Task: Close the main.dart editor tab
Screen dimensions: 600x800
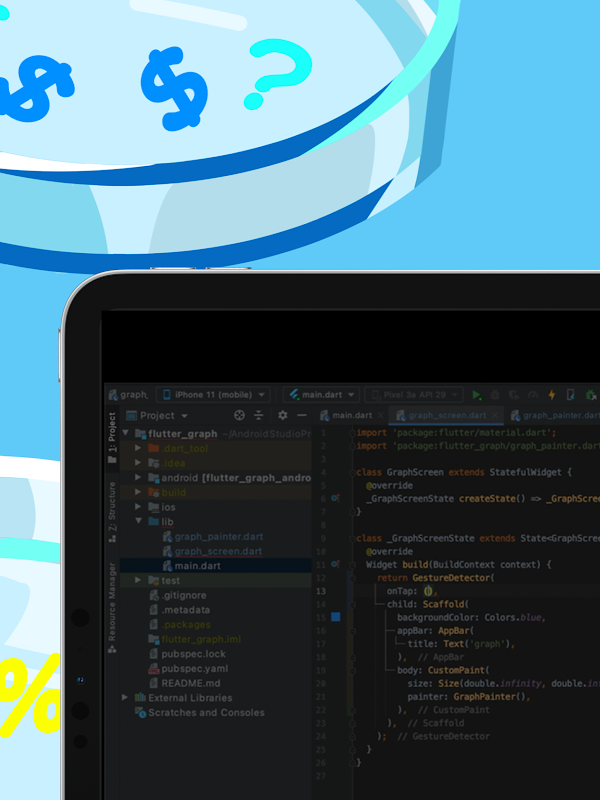Action: click(380, 415)
